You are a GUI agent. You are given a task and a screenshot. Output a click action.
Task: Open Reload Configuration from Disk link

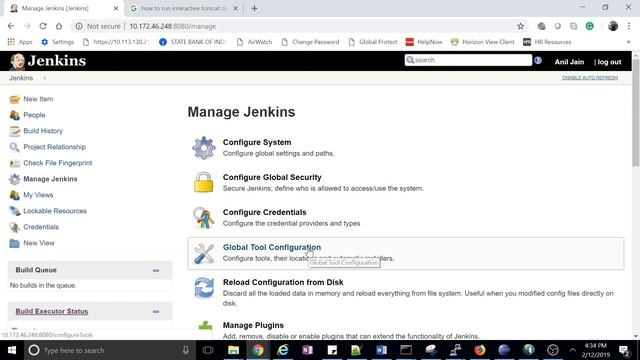click(283, 282)
